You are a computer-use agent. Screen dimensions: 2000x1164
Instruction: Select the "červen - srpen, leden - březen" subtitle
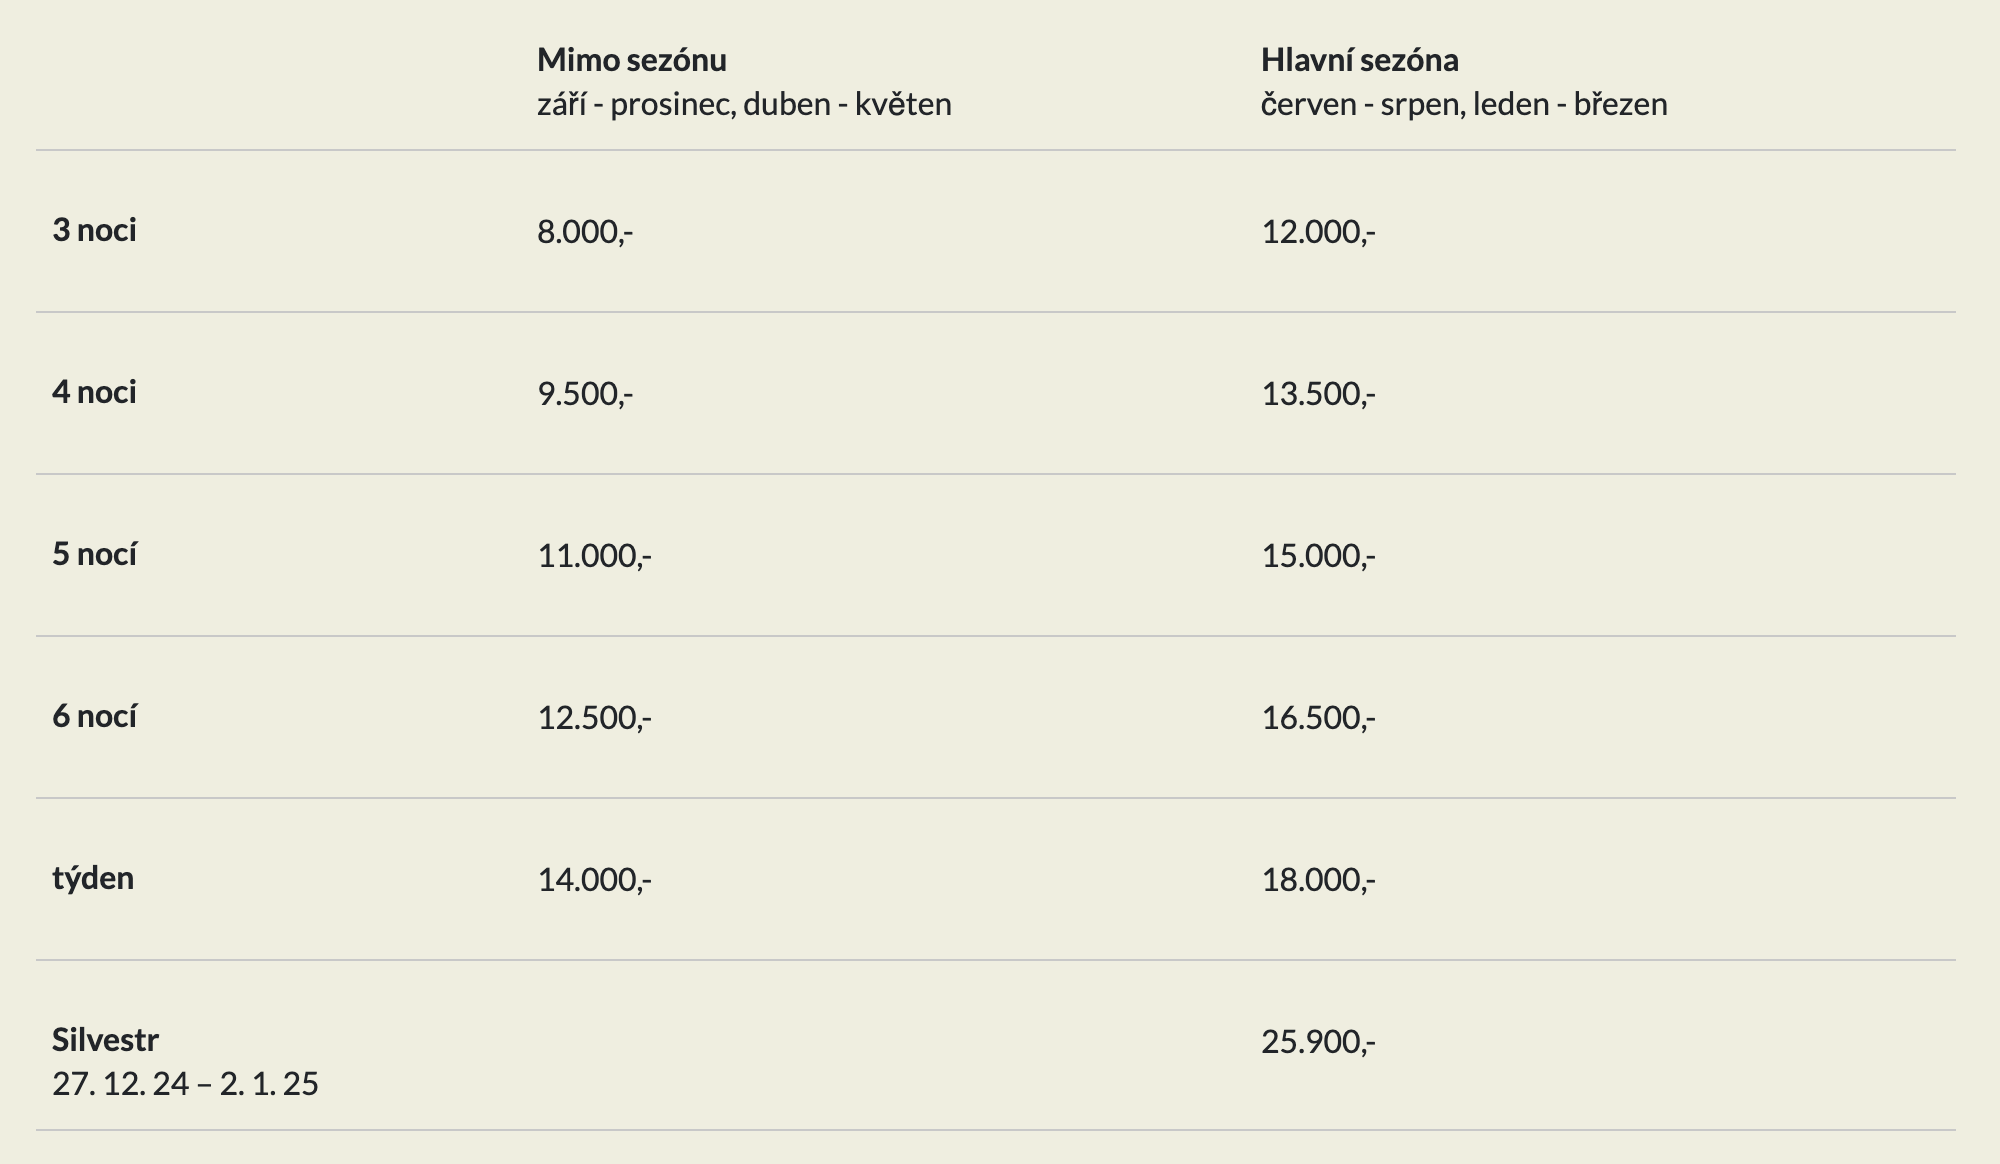point(1464,104)
